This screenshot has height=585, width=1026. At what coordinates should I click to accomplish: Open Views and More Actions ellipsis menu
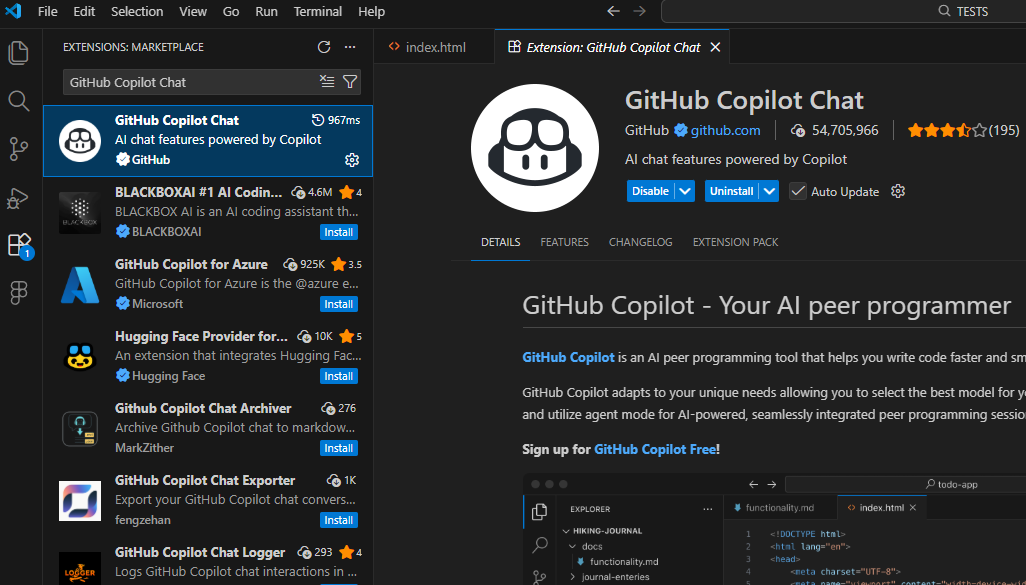coord(350,47)
